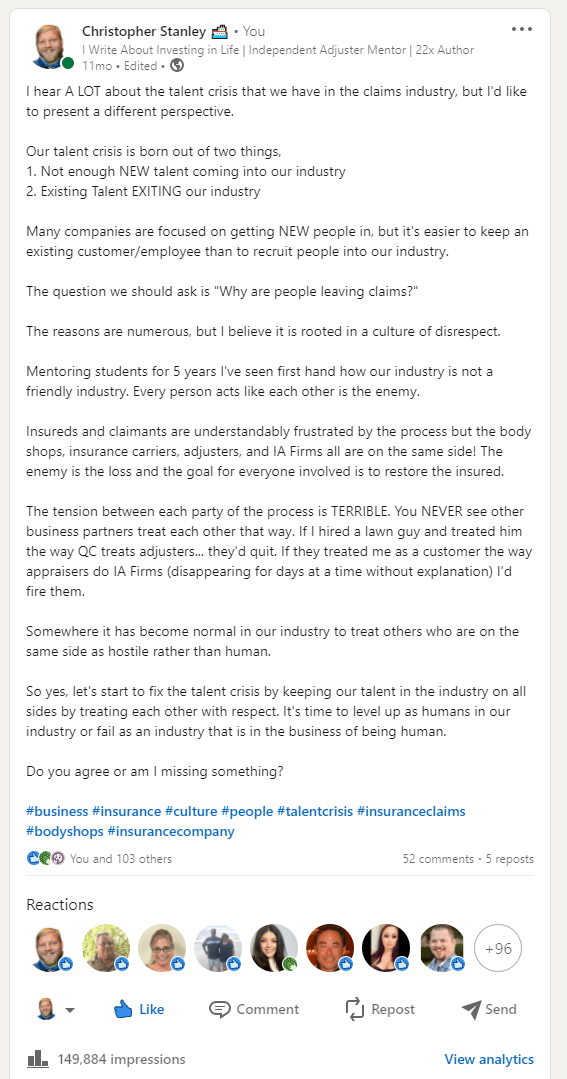Open the +96 more reactions circle
The image size is (567, 1079).
498,948
